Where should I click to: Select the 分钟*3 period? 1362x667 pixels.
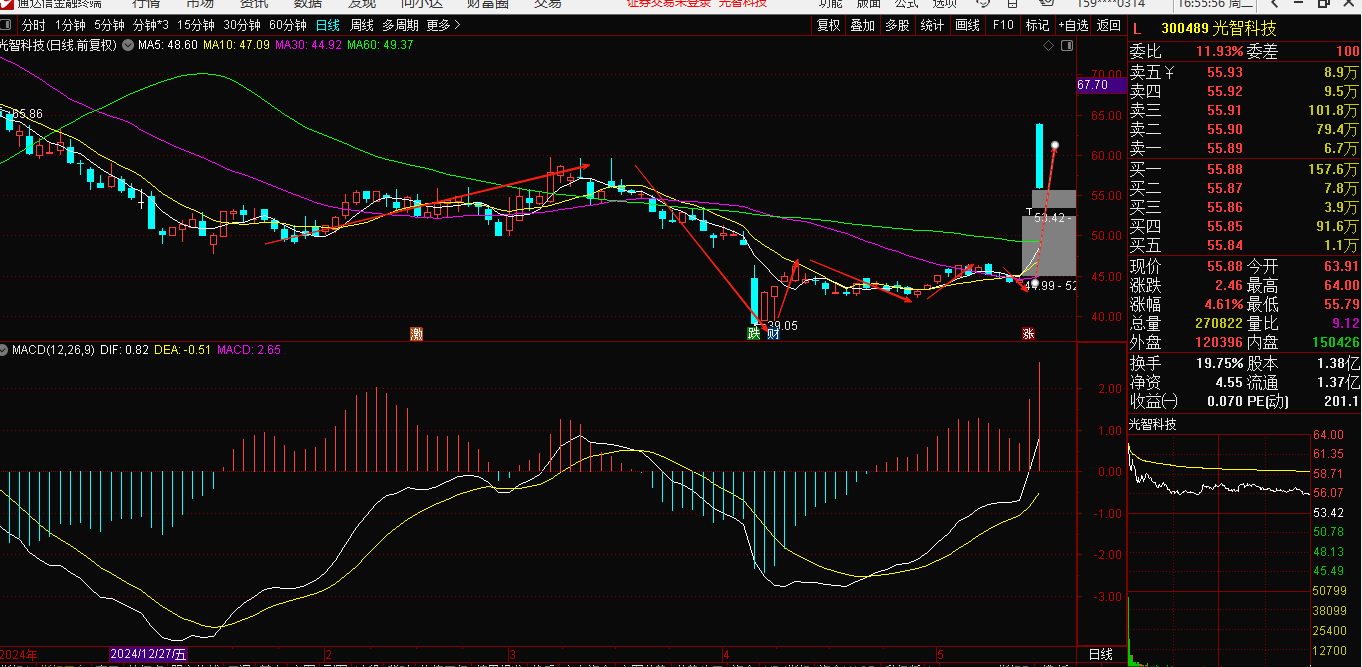(151, 25)
